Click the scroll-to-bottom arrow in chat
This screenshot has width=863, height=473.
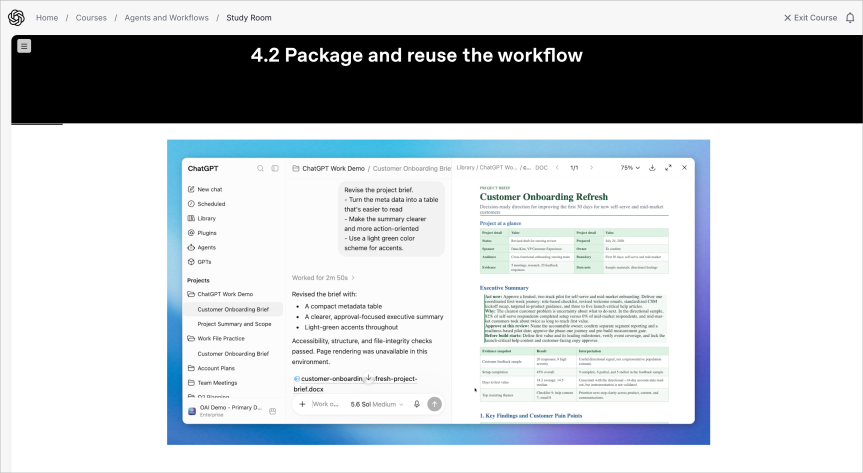coord(369,378)
